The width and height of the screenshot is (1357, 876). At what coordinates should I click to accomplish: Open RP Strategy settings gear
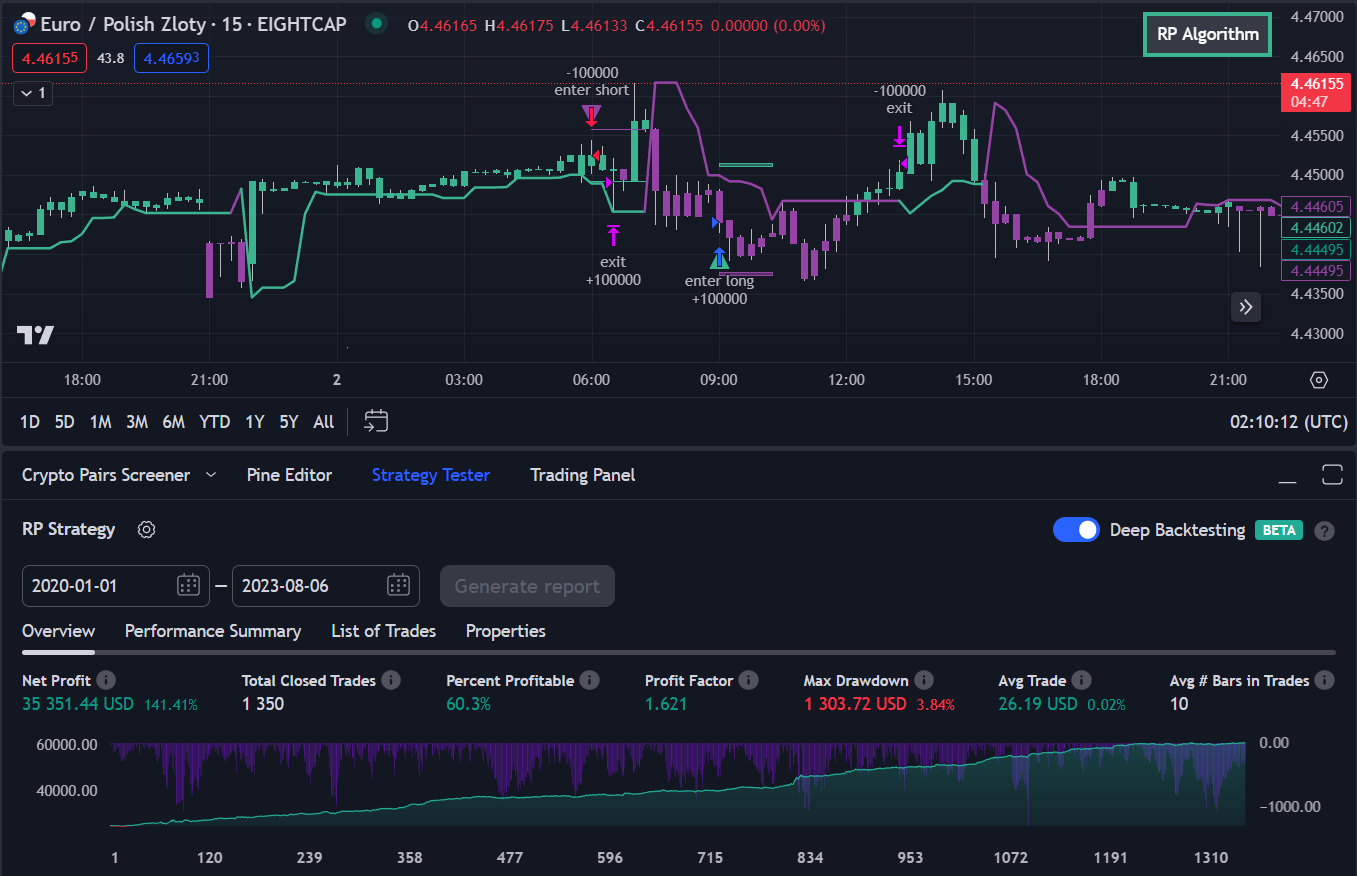(x=146, y=530)
